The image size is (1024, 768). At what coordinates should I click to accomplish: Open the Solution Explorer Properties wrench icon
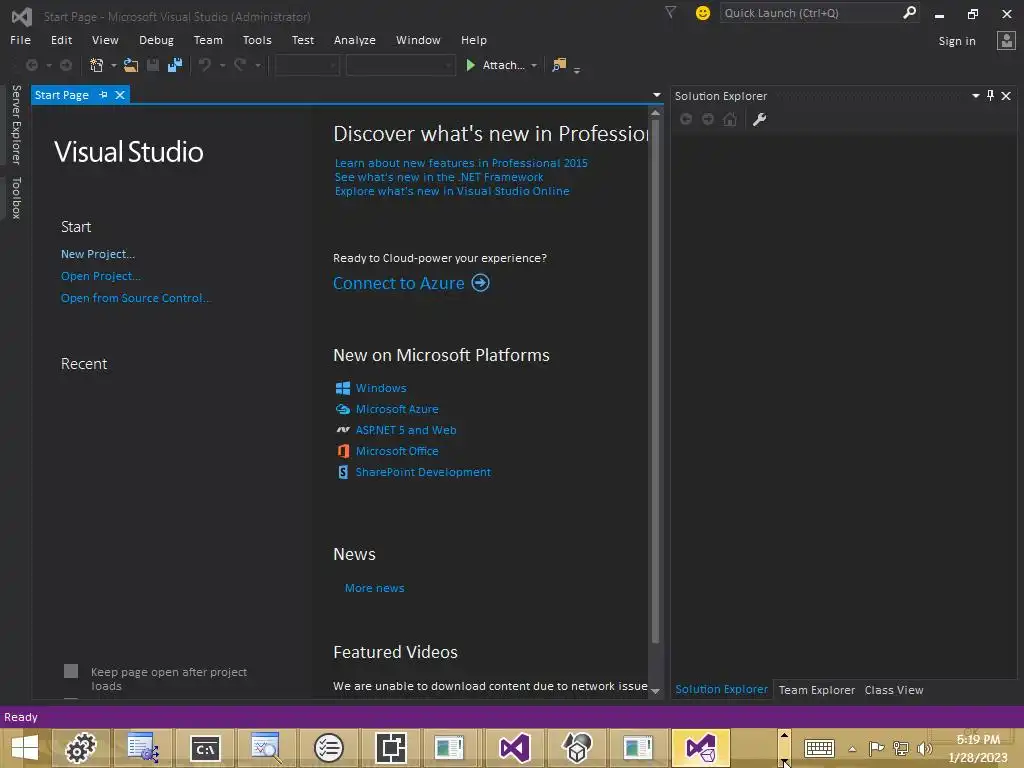click(760, 120)
